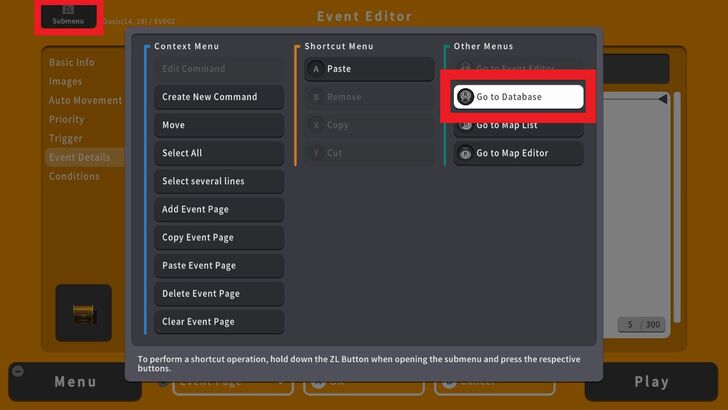Click the Go to Map List icon

point(465,125)
